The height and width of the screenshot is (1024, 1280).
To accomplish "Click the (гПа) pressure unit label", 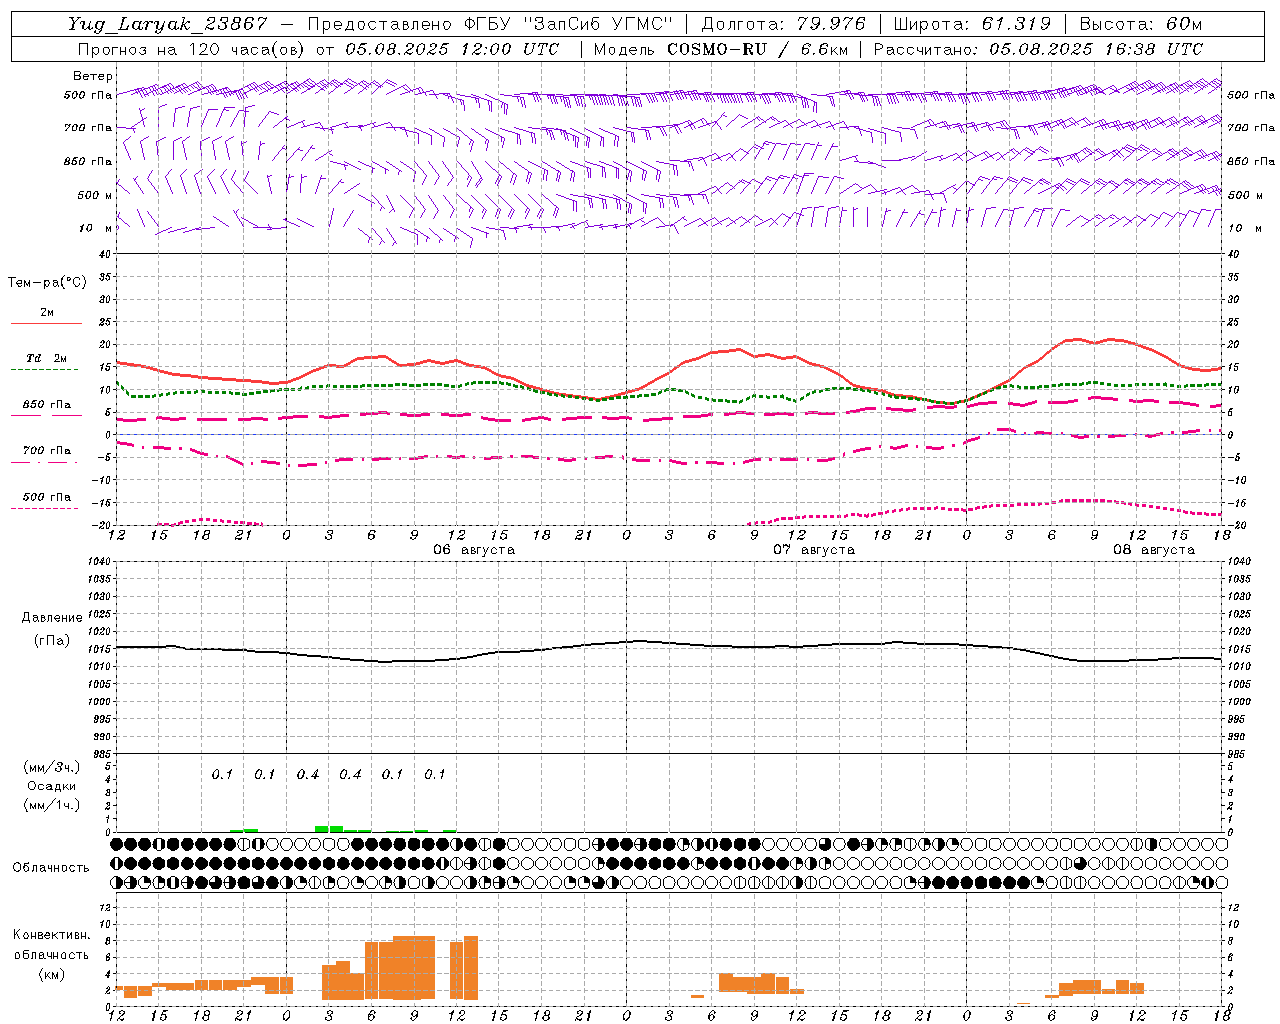I will tap(52, 640).
